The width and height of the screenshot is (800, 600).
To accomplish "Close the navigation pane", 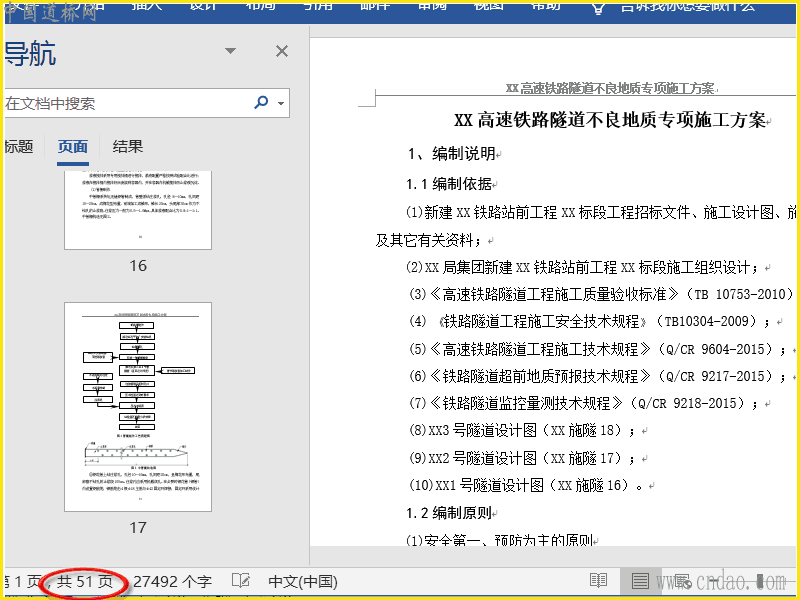I will (282, 51).
